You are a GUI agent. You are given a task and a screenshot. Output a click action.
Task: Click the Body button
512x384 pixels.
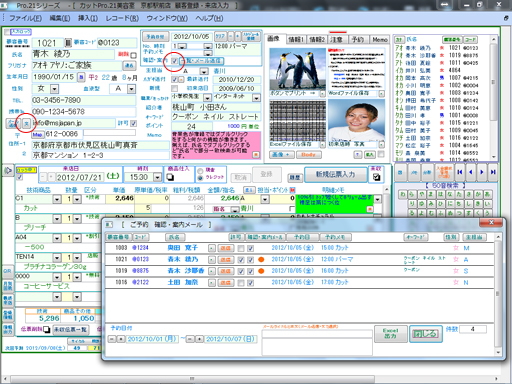tap(308, 155)
